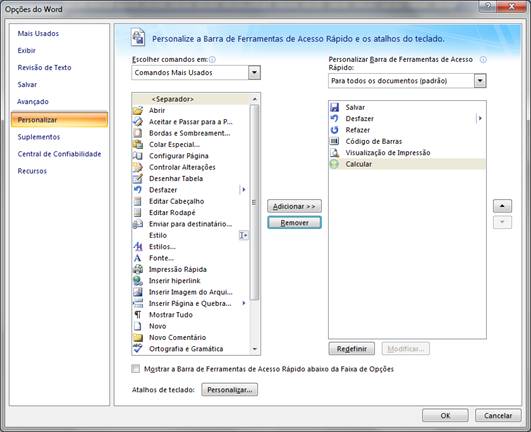Move selected command up with arrow button
This screenshot has width=531, height=432.
coord(502,206)
